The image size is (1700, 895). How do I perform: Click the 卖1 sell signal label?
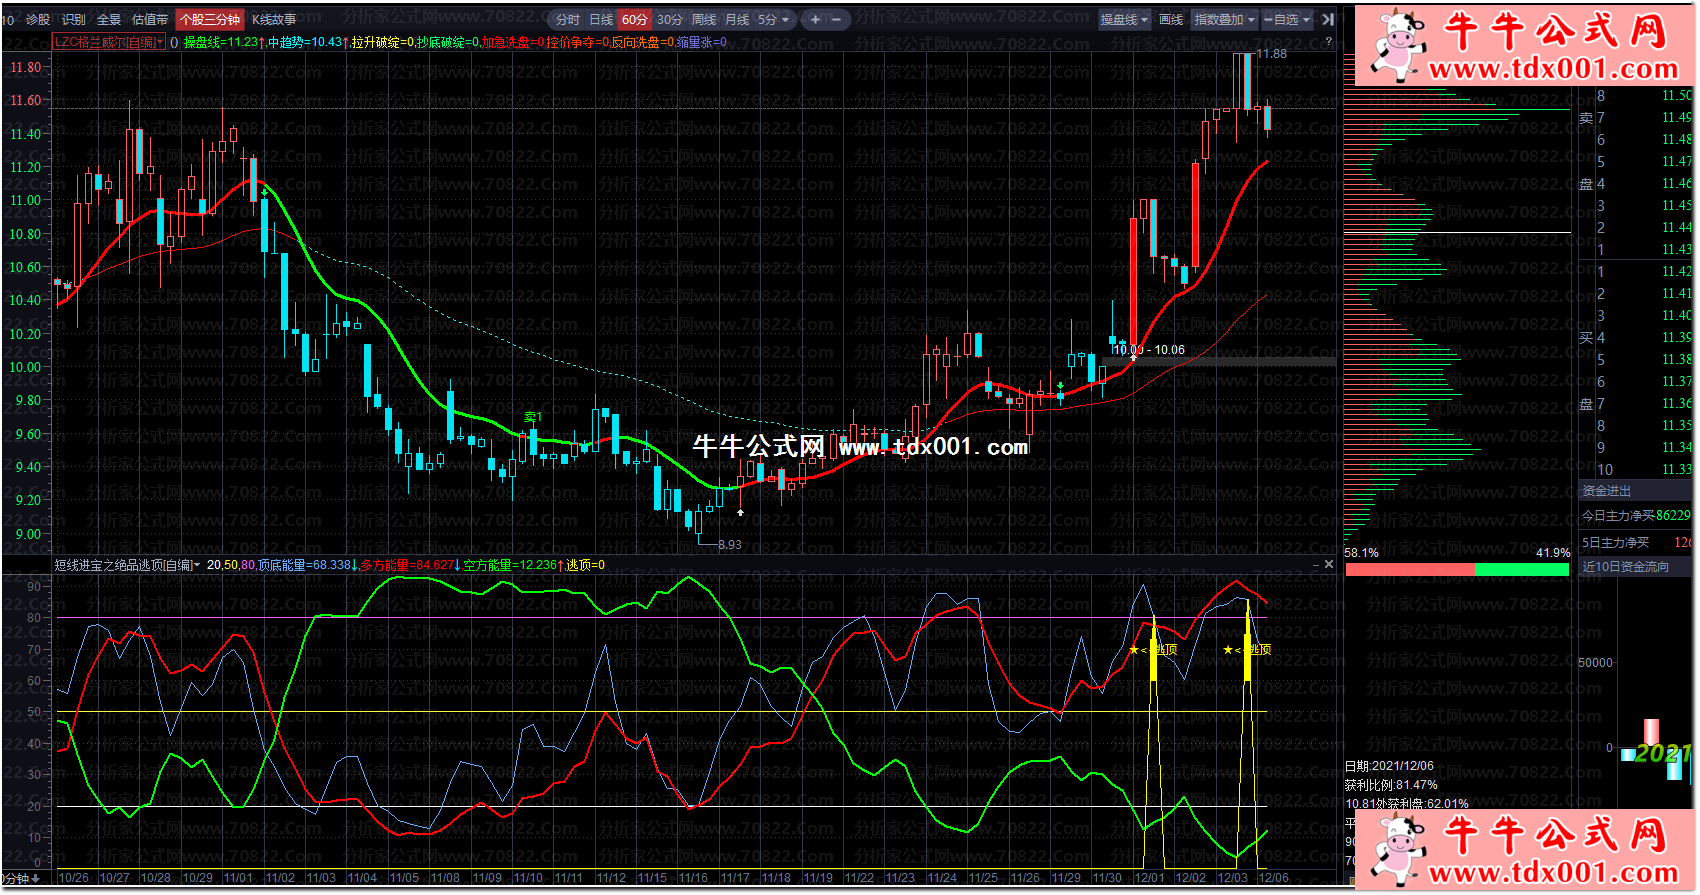[533, 417]
